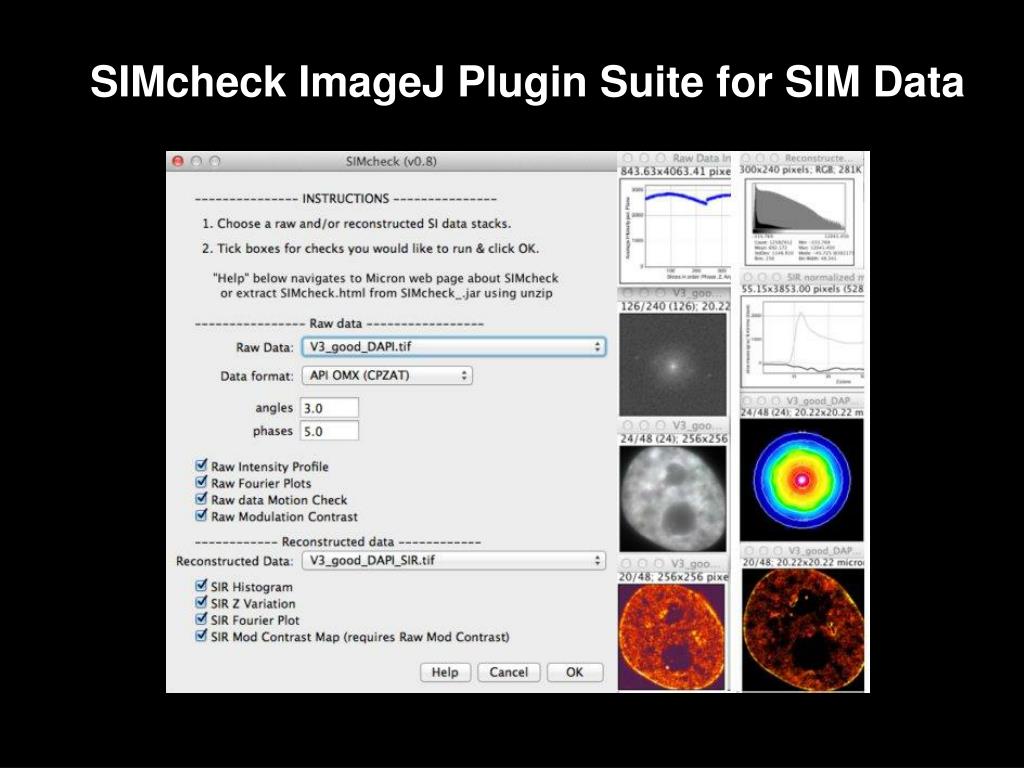The height and width of the screenshot is (768, 1024).
Task: Click the '126/240 (126); 20.22' status text
Action: (675, 306)
